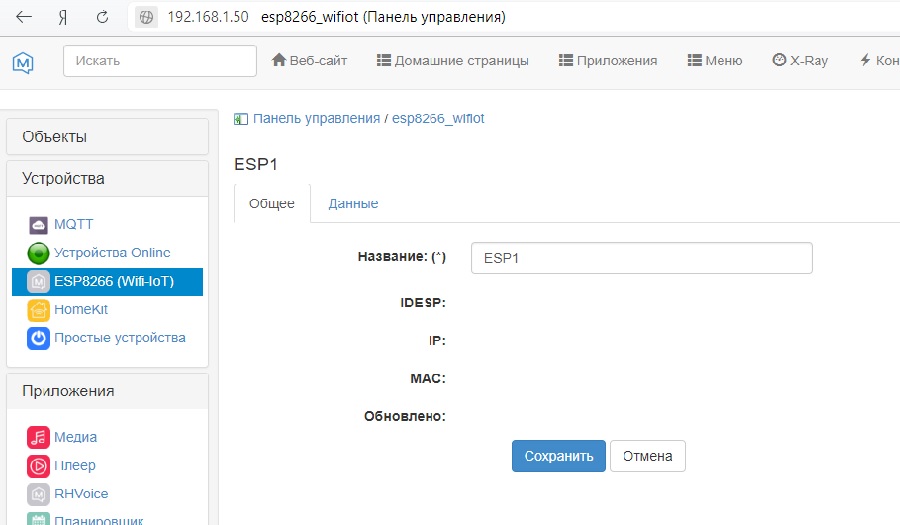This screenshot has width=900, height=525.
Task: Open the HomeKit link
Action: point(81,309)
